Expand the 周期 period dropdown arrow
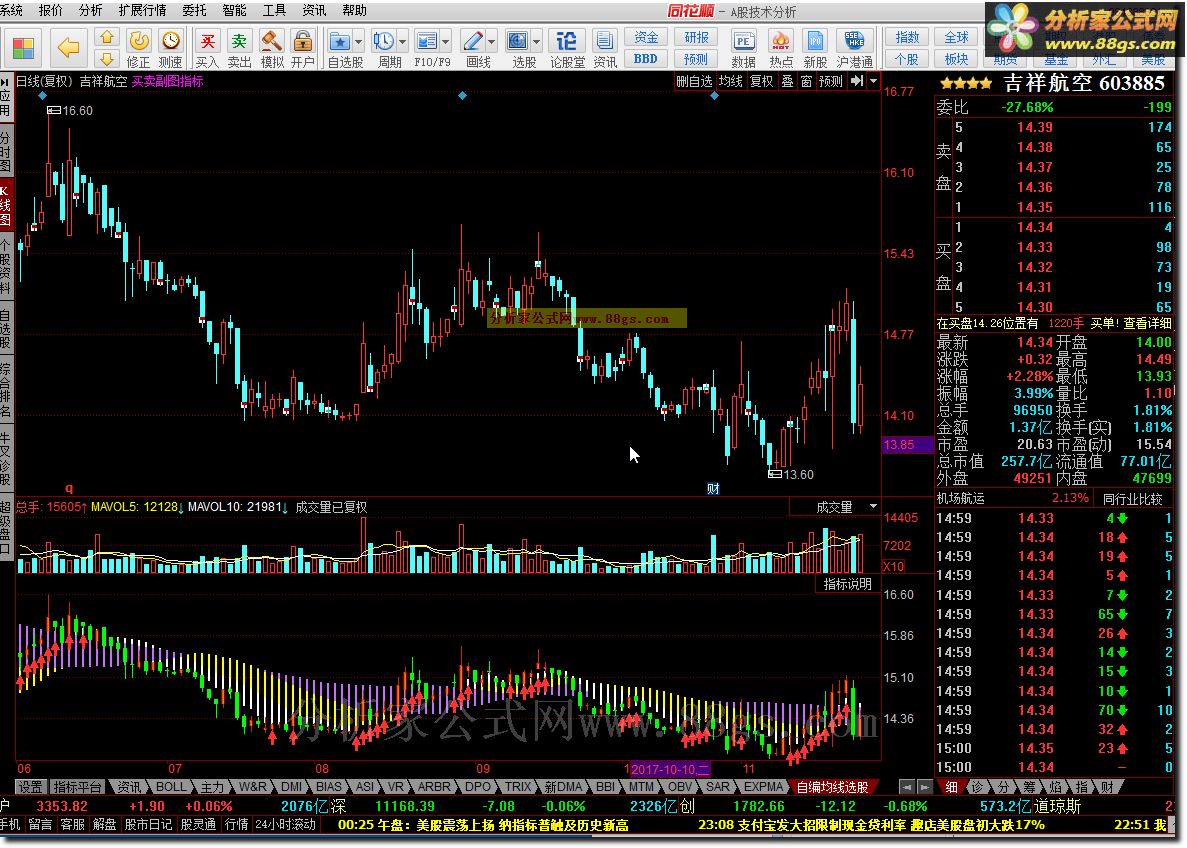 pyautogui.click(x=403, y=41)
